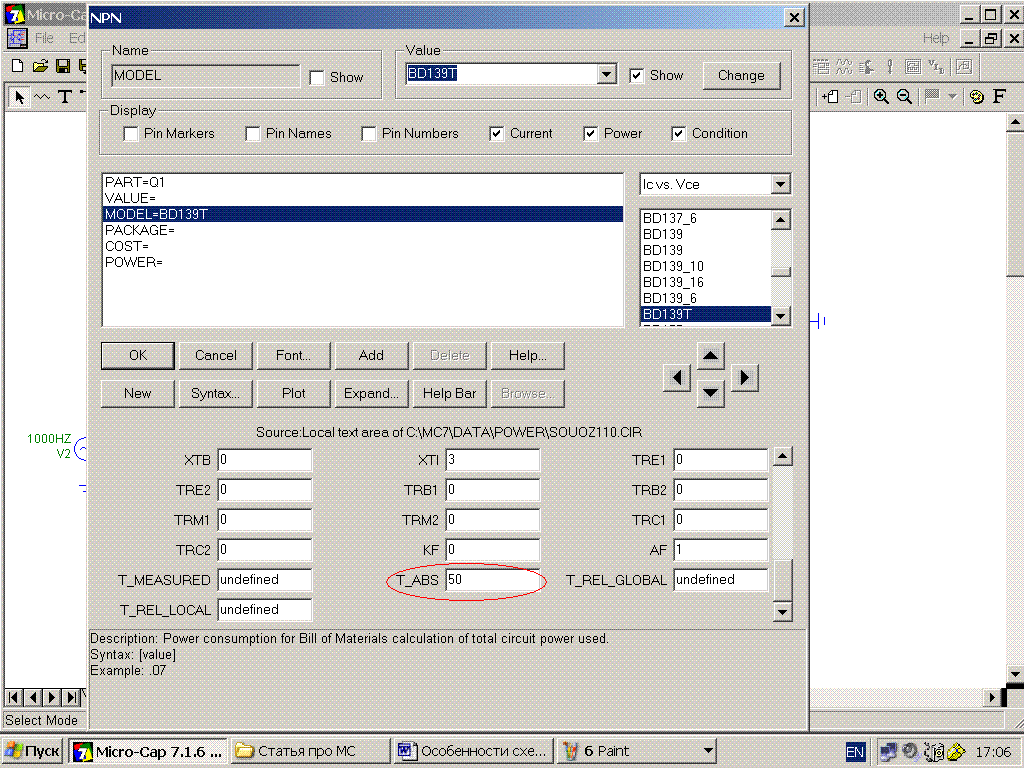Image resolution: width=1024 pixels, height=768 pixels.
Task: Select the arrow pointer Select Mode tool
Action: pyautogui.click(x=19, y=97)
